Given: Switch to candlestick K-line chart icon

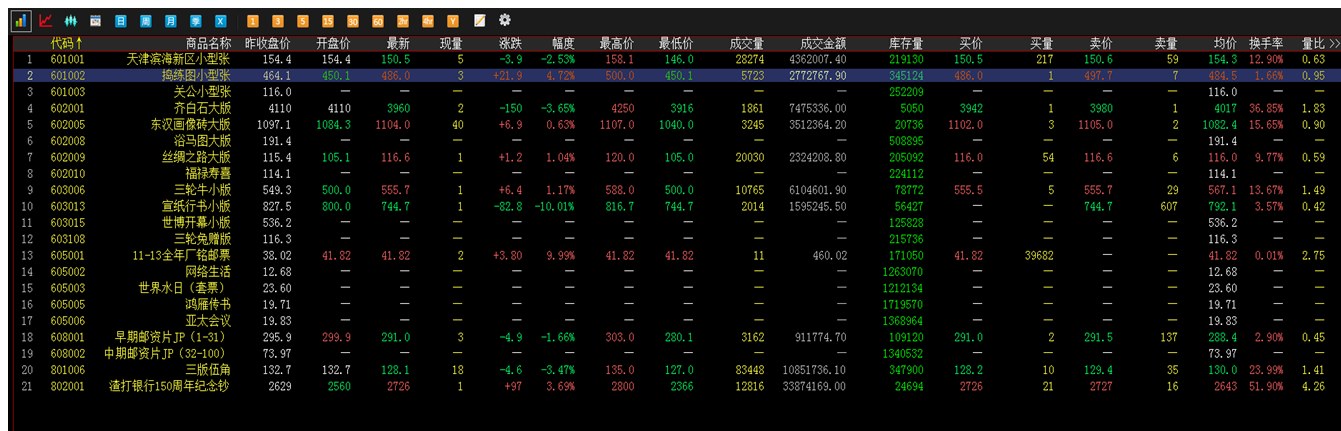Looking at the screenshot, I should 70,20.
